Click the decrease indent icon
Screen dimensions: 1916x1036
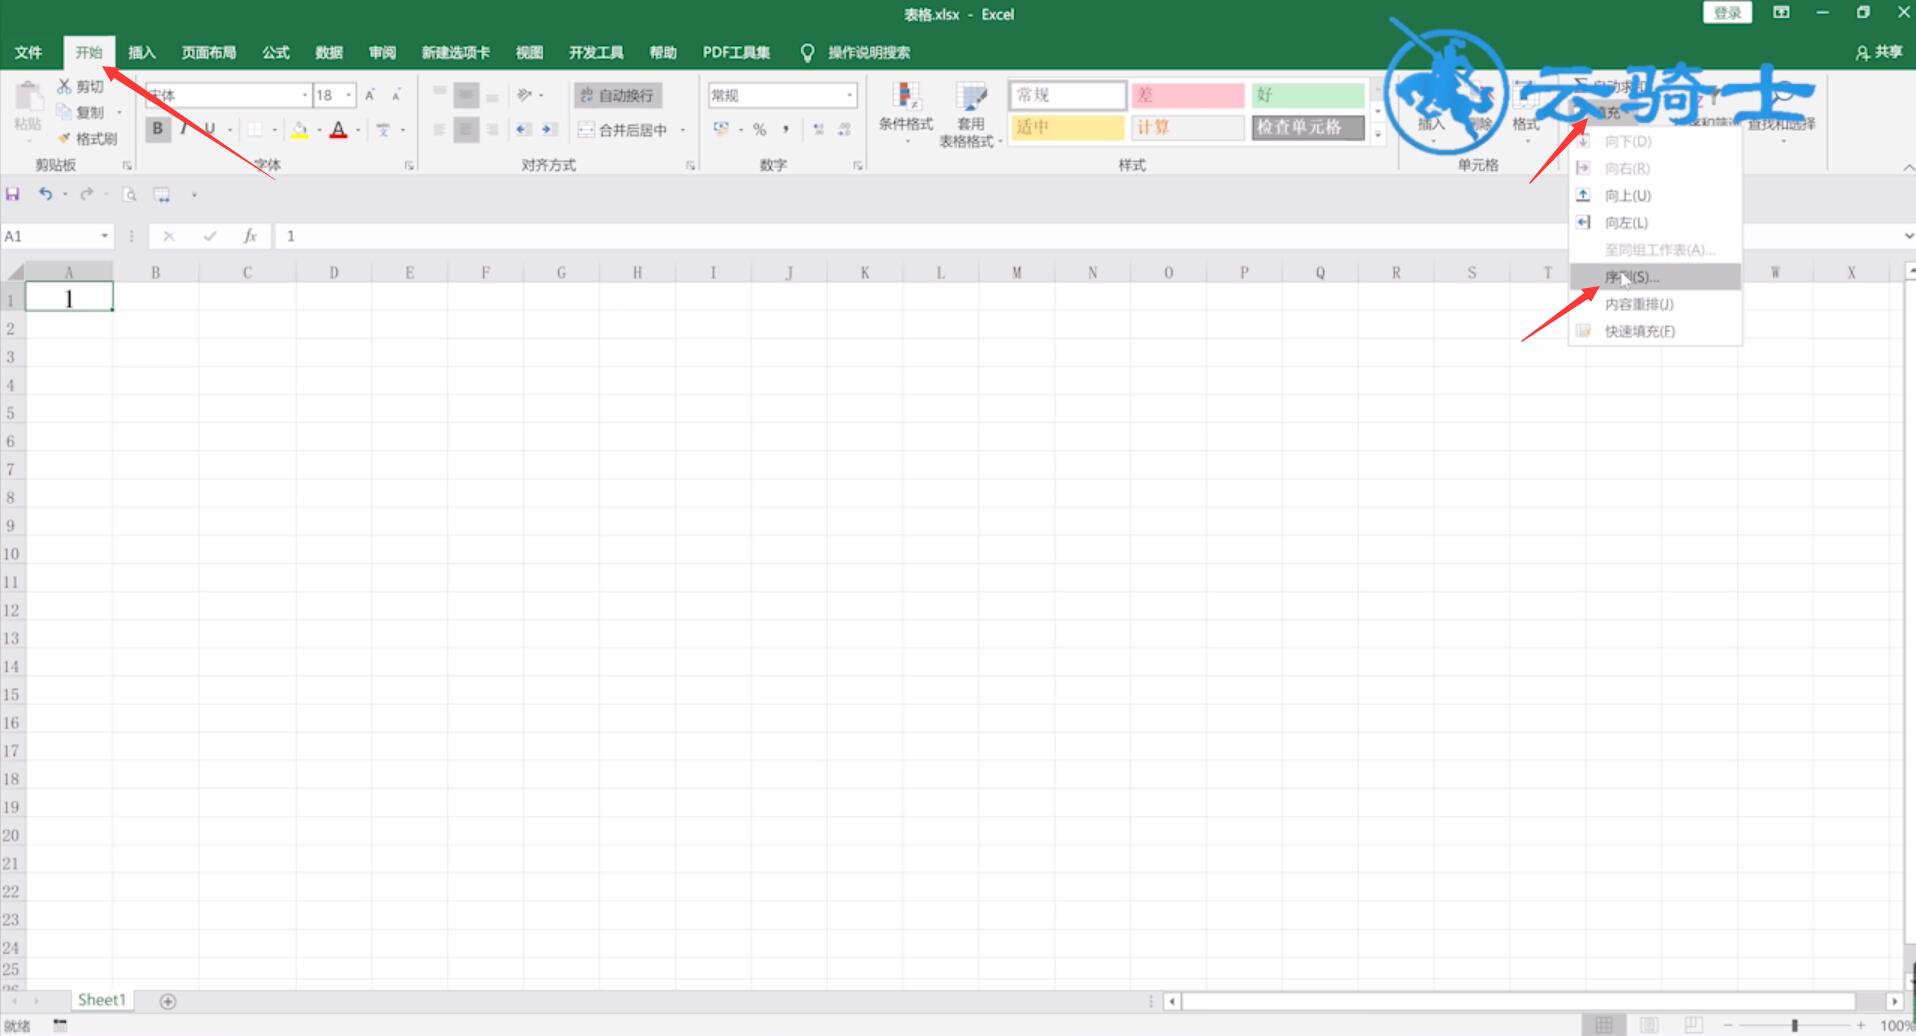tap(523, 129)
